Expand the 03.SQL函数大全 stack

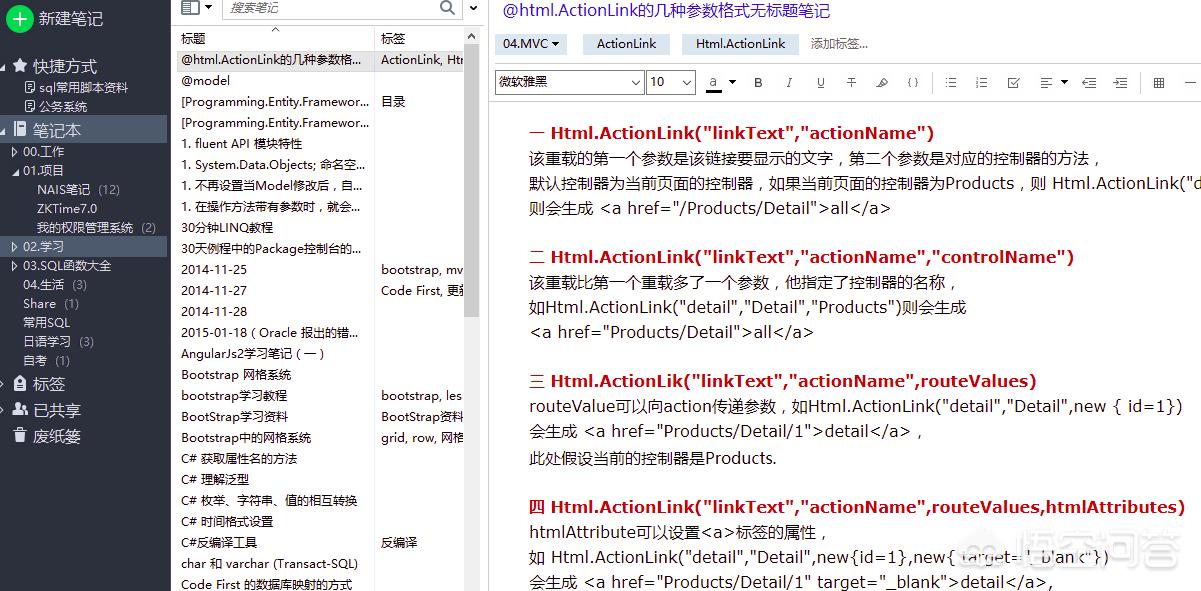pyautogui.click(x=14, y=266)
